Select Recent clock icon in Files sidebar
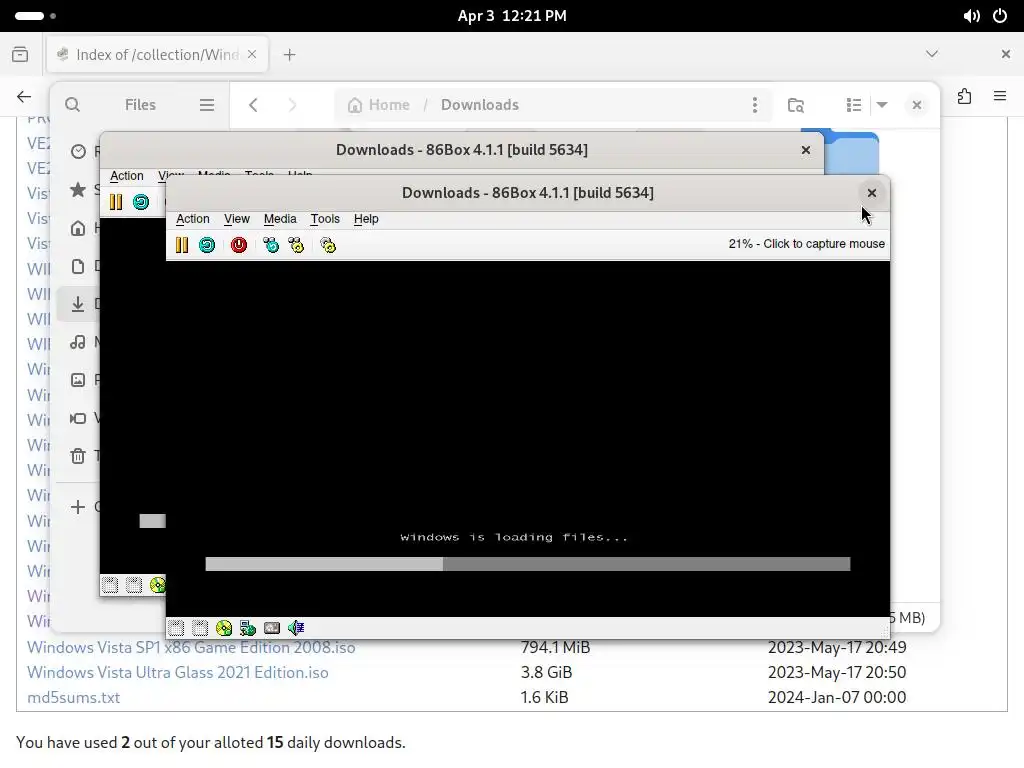The height and width of the screenshot is (768, 1024). pyautogui.click(x=78, y=152)
